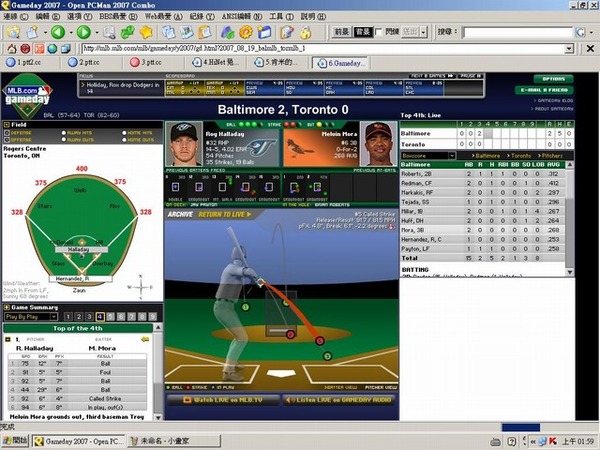Click the red round icon next to home
600x450 pixels.
25,49
